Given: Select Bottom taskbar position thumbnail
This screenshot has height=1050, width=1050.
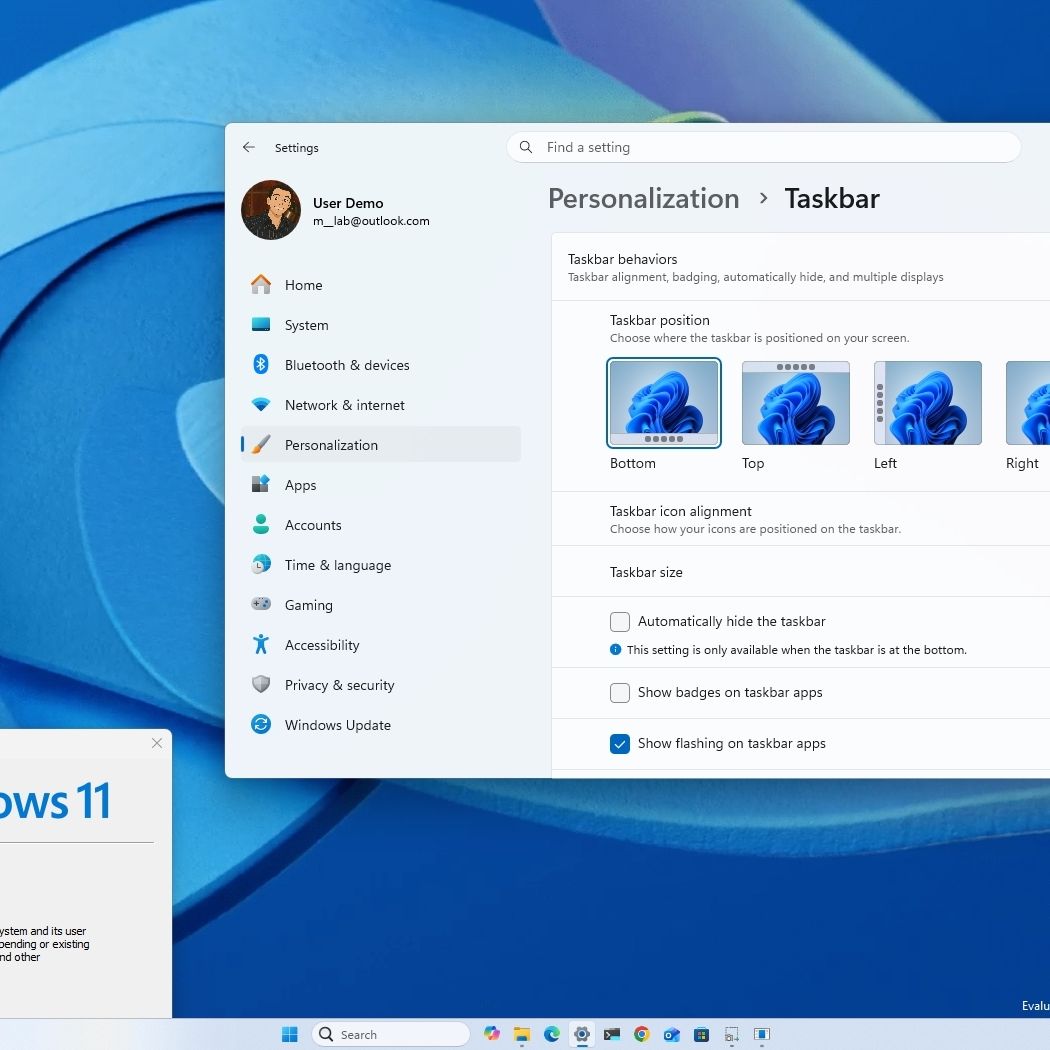Looking at the screenshot, I should [x=664, y=403].
